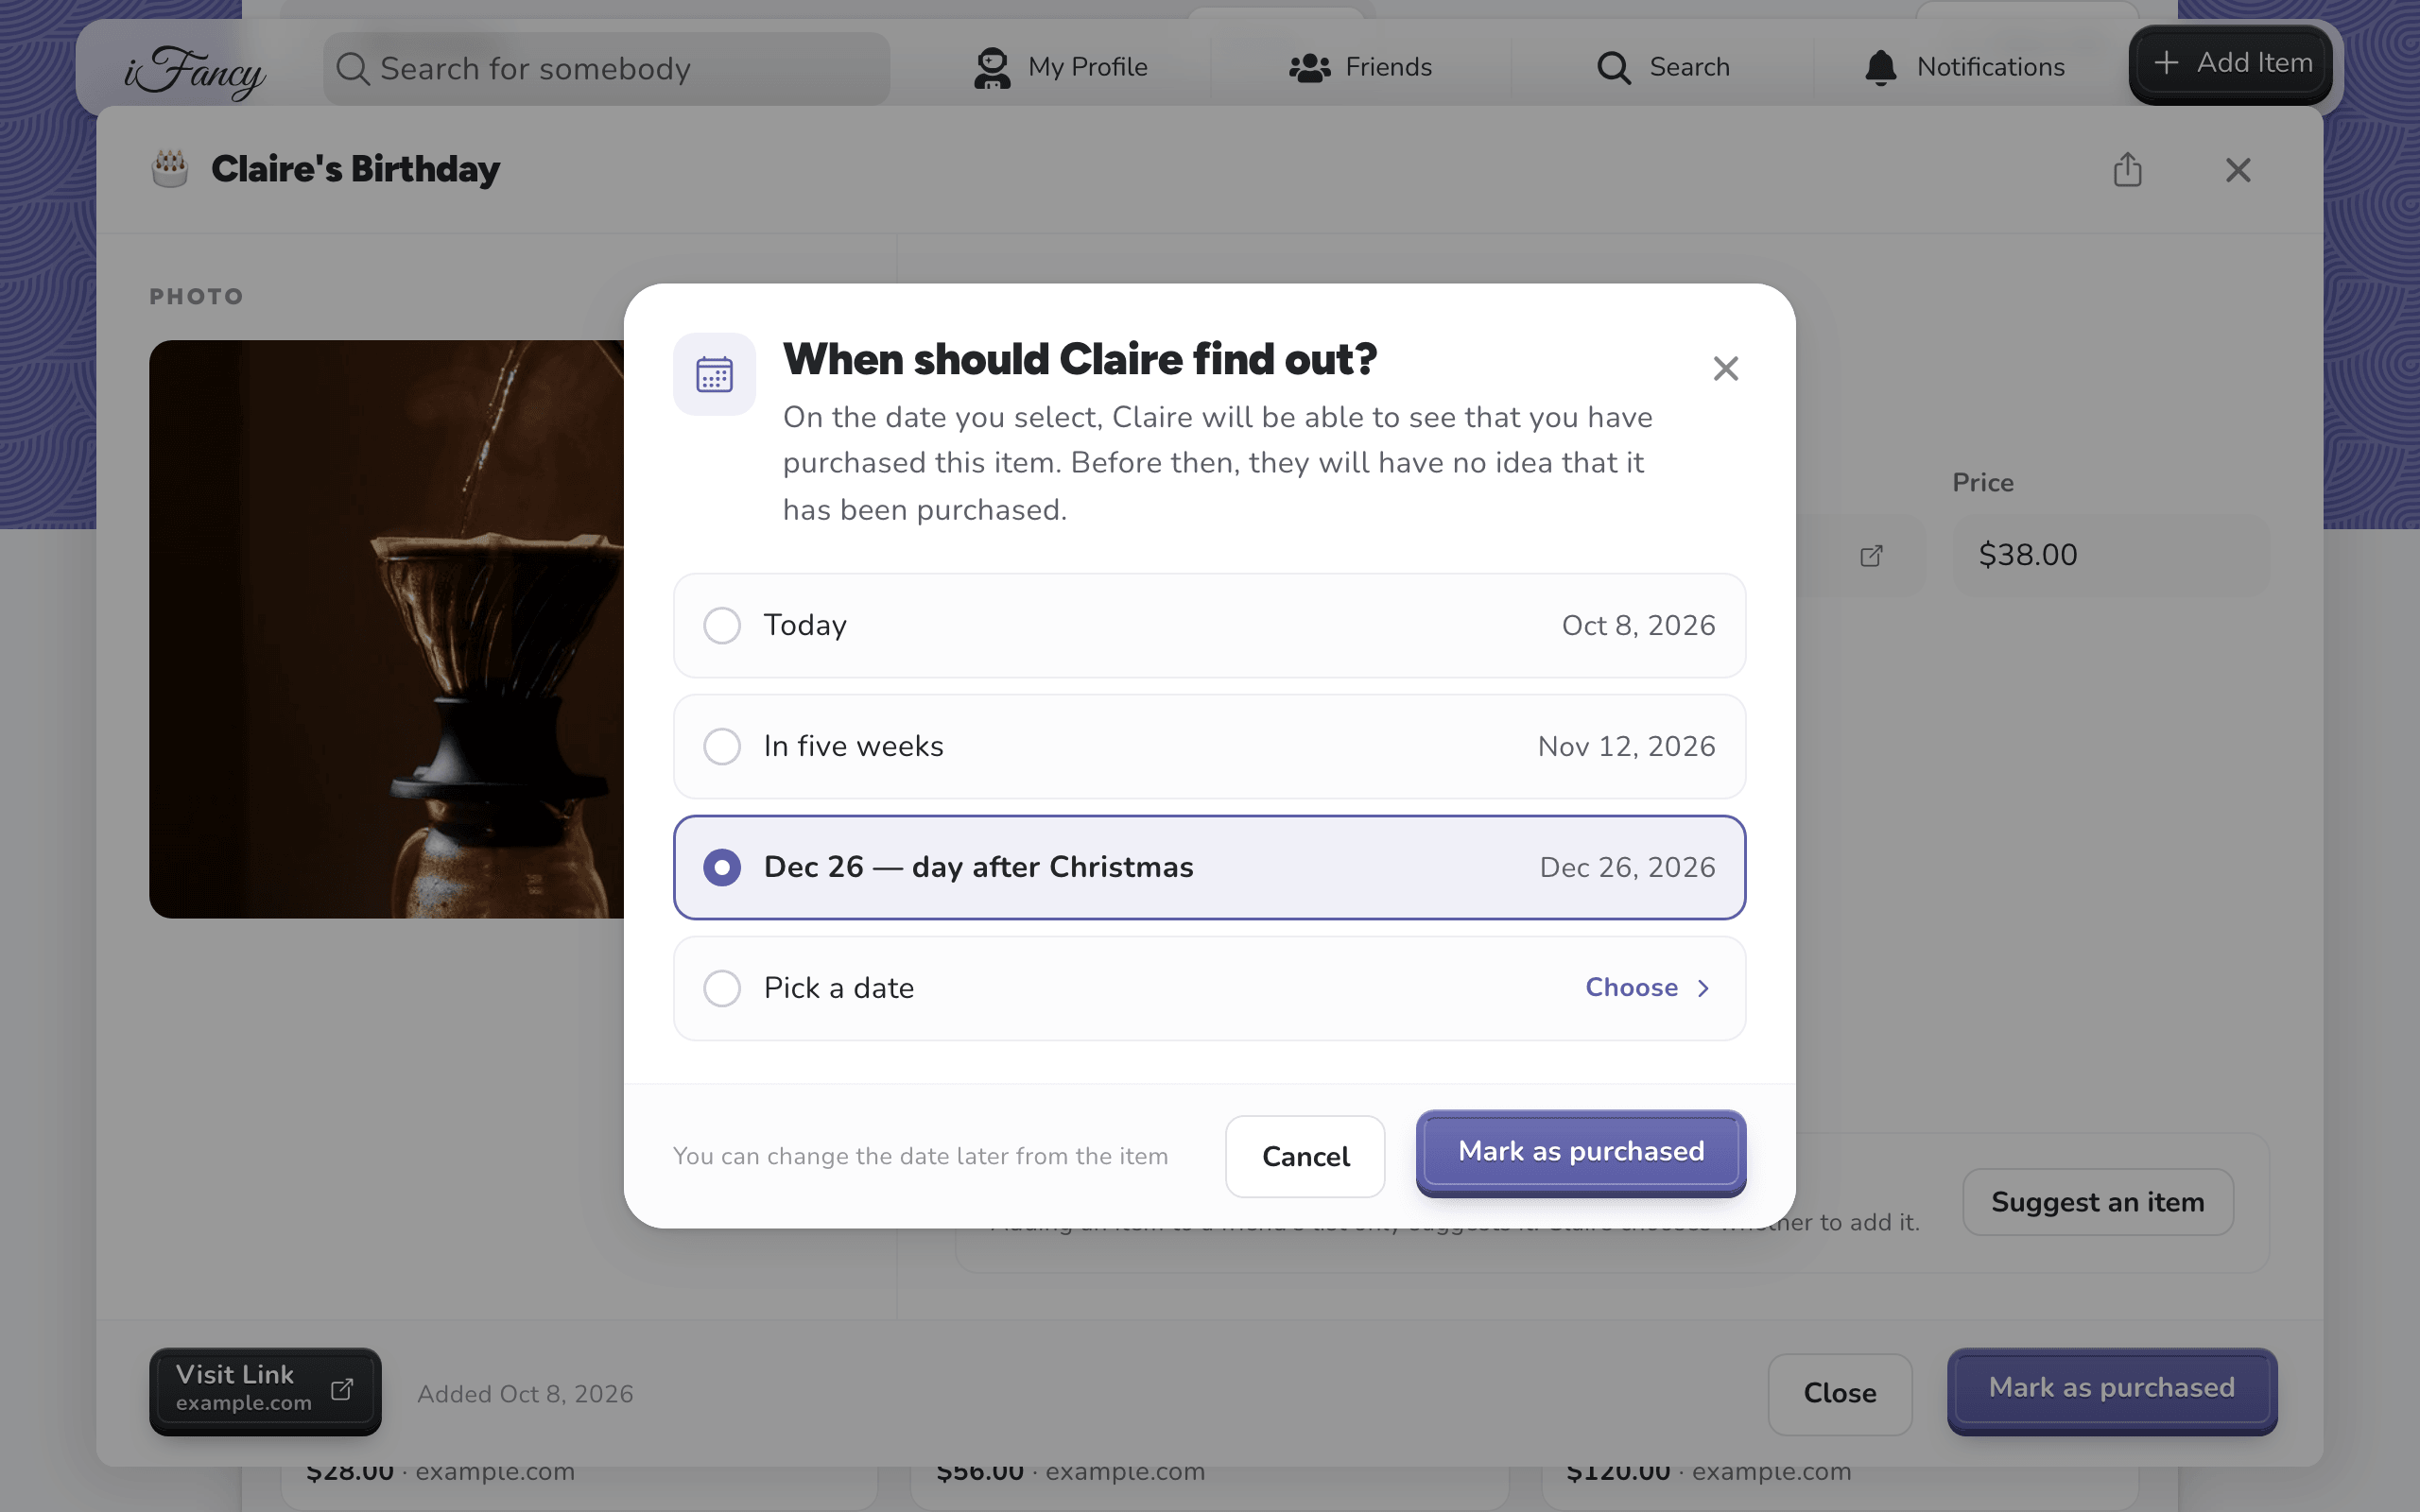Click the Suggest an item button
The width and height of the screenshot is (2420, 1512).
coord(2097,1202)
